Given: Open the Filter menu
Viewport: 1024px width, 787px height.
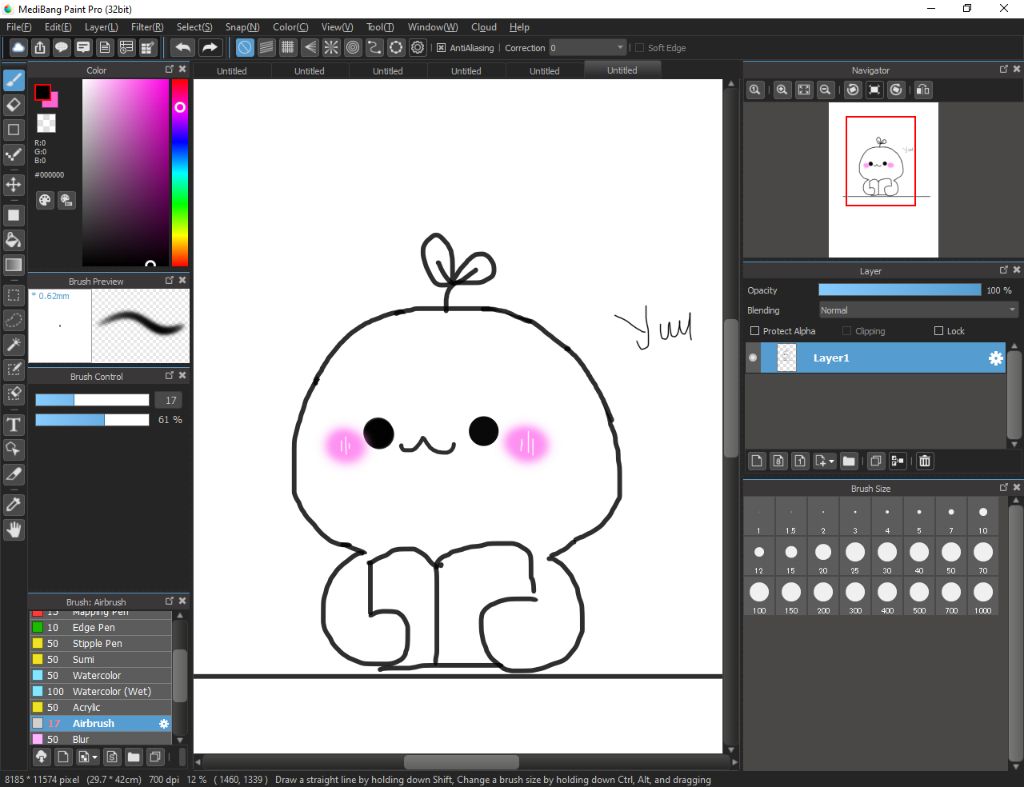Looking at the screenshot, I should point(147,27).
